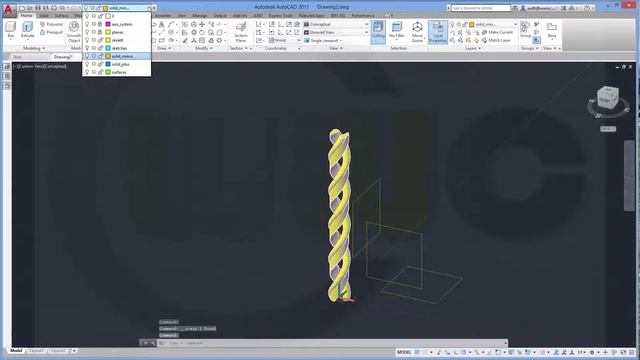Select the Box solid tool
Viewport: 640px width, 360px height.
tap(11, 30)
